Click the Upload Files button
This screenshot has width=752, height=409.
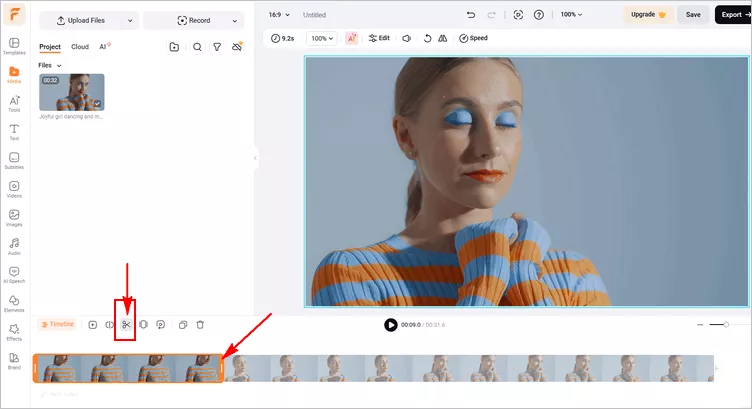click(x=81, y=21)
